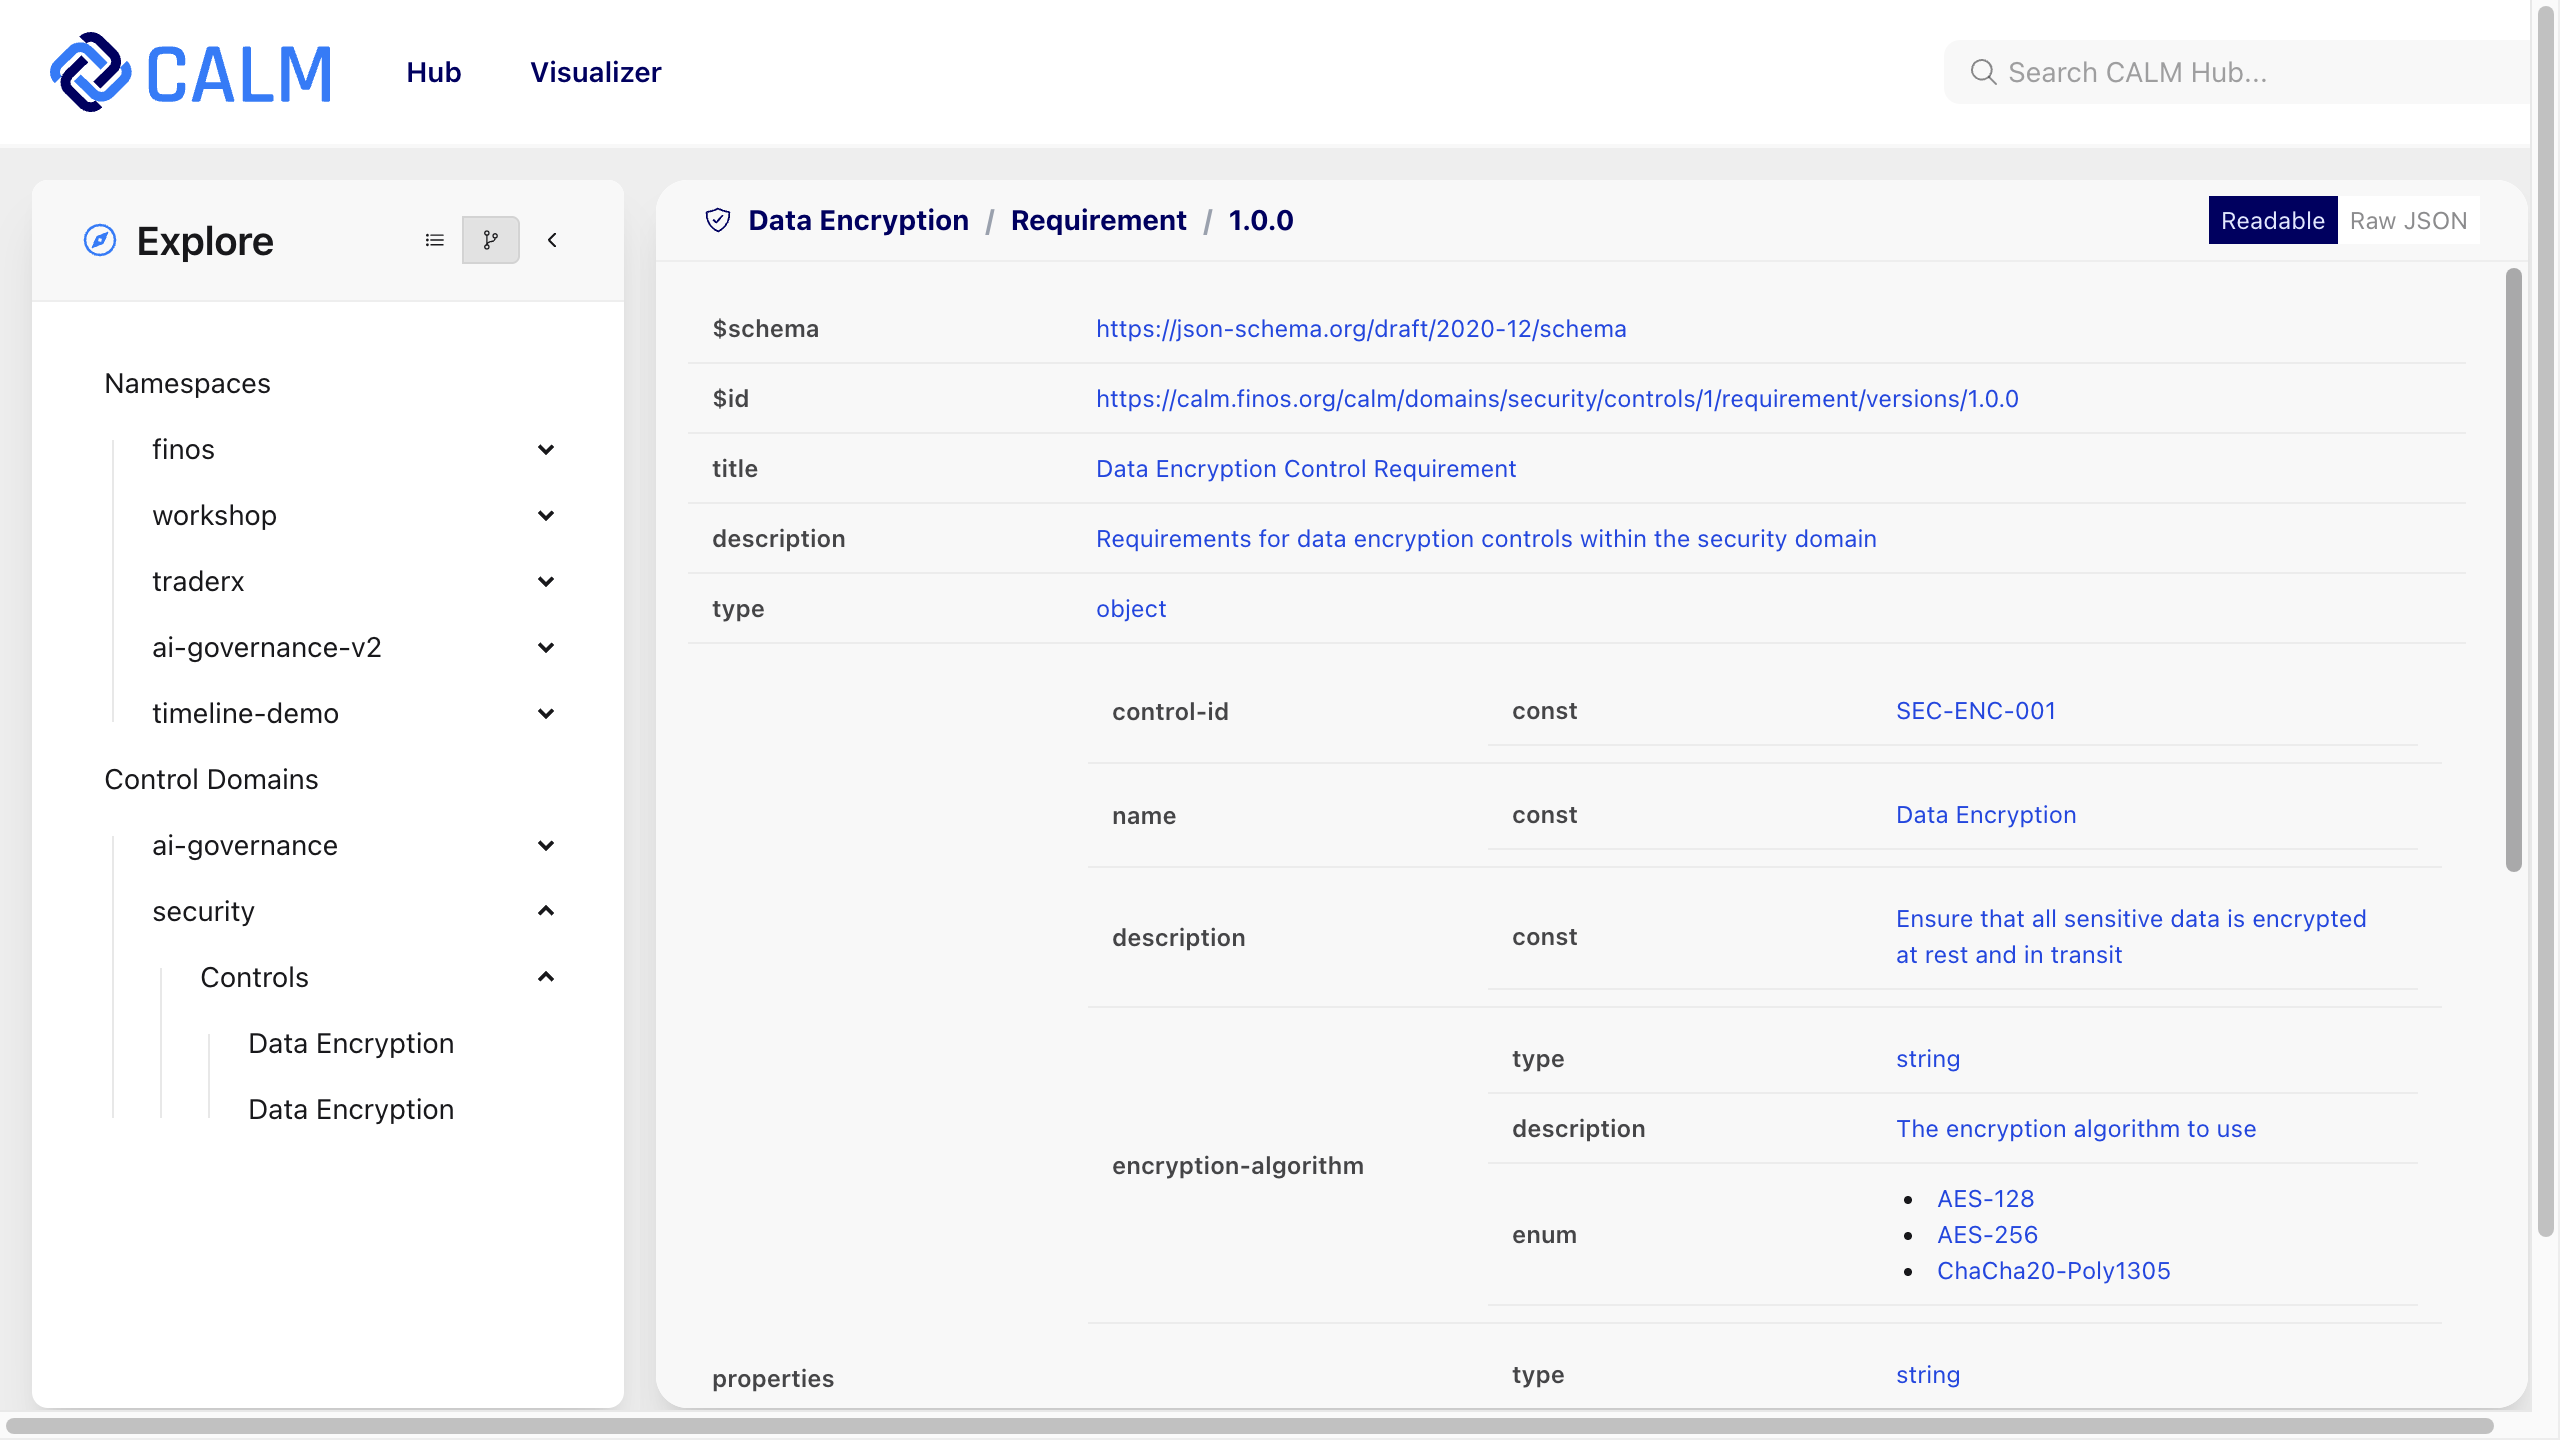2560x1440 pixels.
Task: Select the security domain label
Action: tap(203, 911)
